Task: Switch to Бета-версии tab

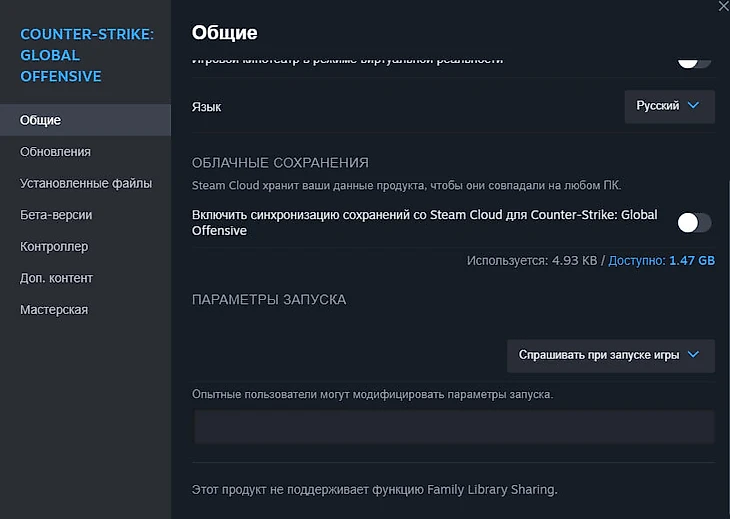Action: [x=56, y=215]
